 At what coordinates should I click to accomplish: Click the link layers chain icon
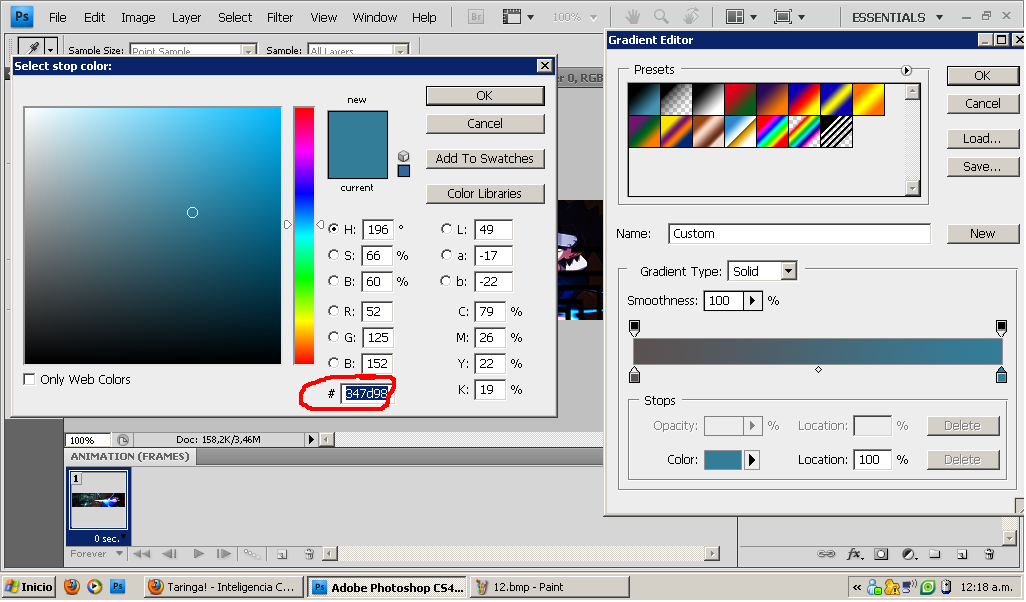(826, 553)
